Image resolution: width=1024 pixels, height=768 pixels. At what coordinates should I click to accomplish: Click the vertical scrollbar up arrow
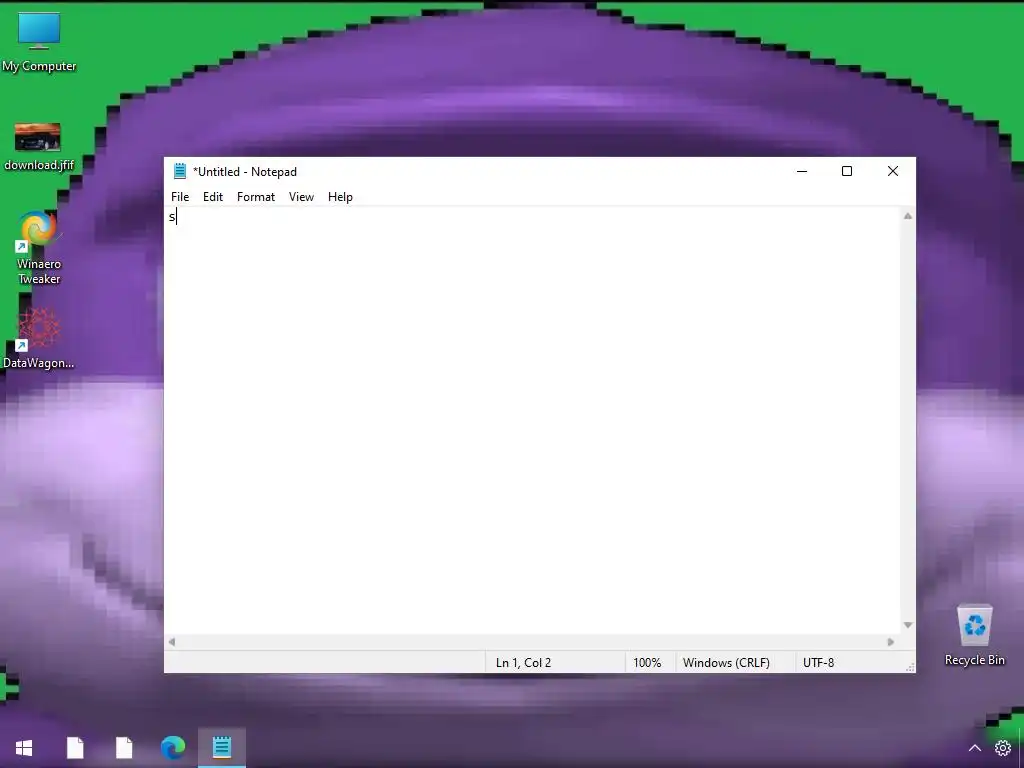908,216
